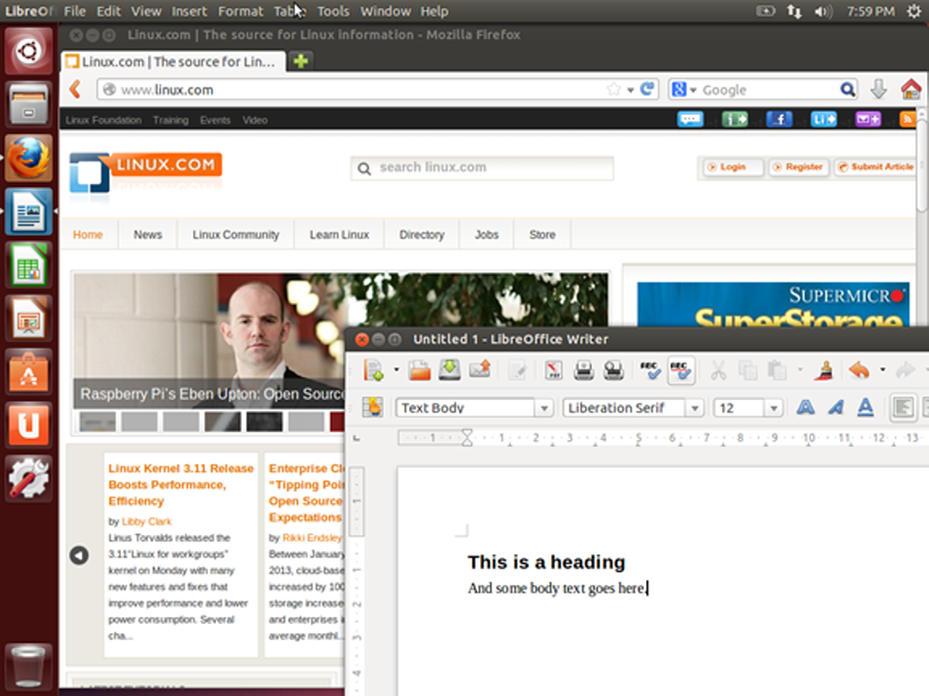Viewport: 929px width, 696px height.
Task: Open System Settings from the launcher
Action: coord(28,479)
